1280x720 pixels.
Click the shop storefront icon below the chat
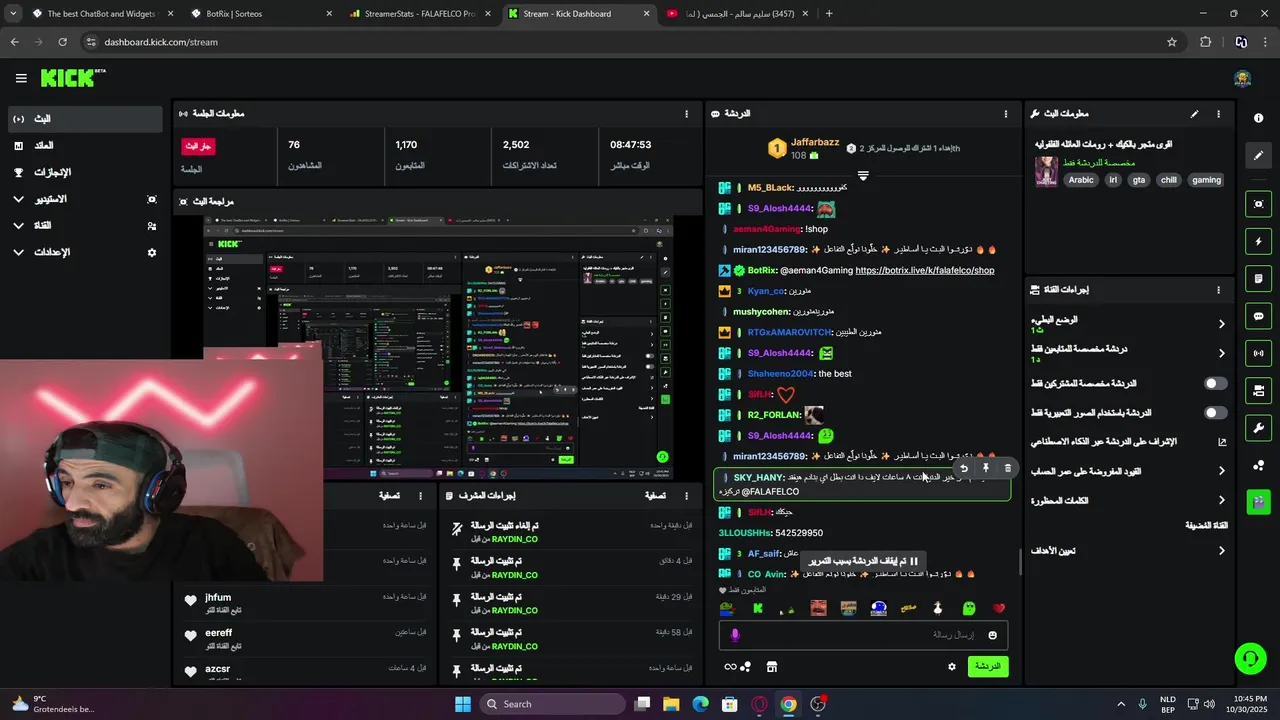[x=772, y=667]
